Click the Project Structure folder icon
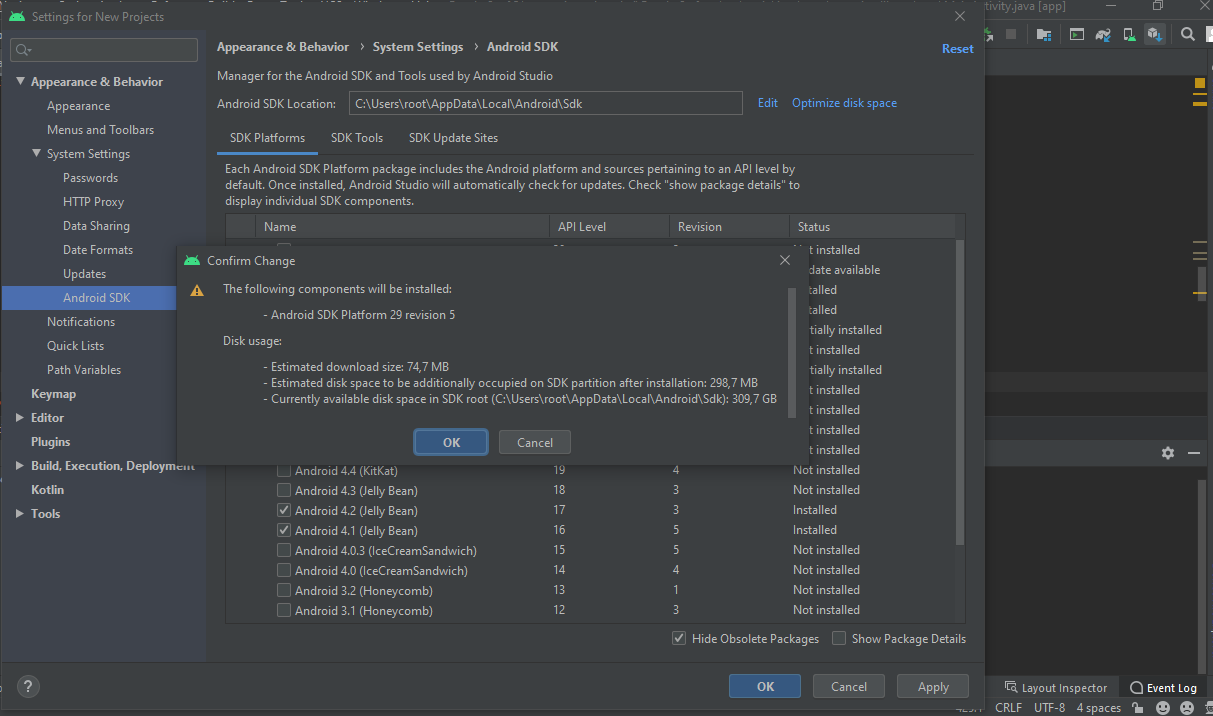Viewport: 1213px width, 716px height. pyautogui.click(x=1044, y=34)
